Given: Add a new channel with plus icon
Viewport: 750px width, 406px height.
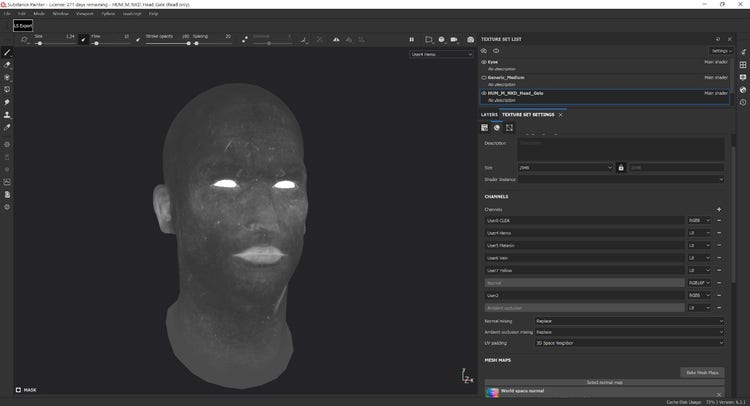Looking at the screenshot, I should tap(719, 209).
